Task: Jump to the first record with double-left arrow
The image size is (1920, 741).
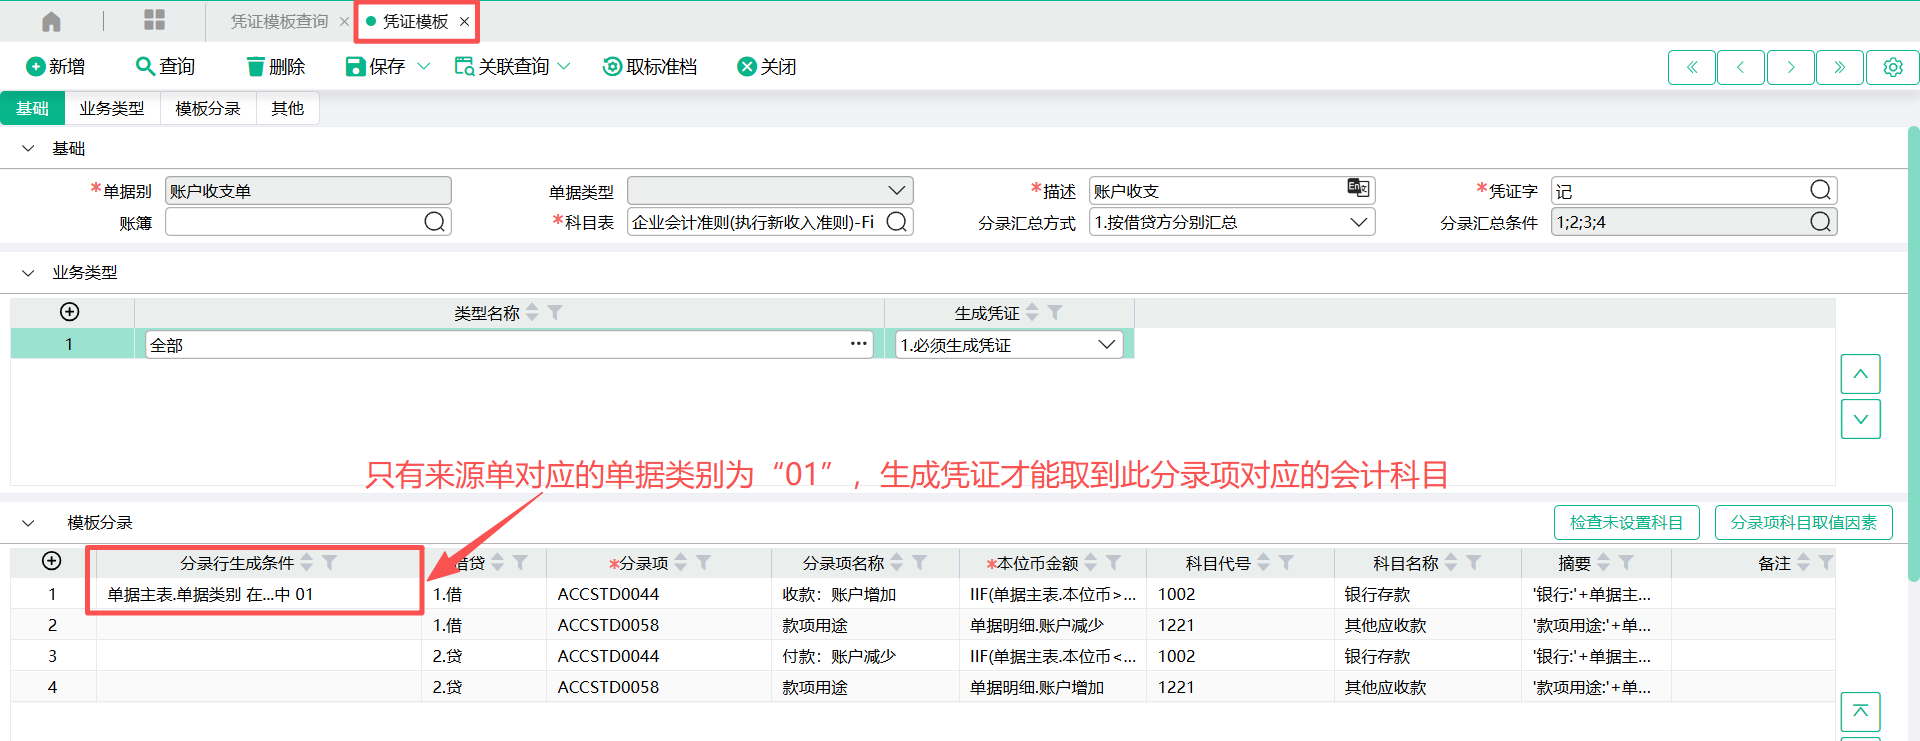Action: (x=1692, y=67)
